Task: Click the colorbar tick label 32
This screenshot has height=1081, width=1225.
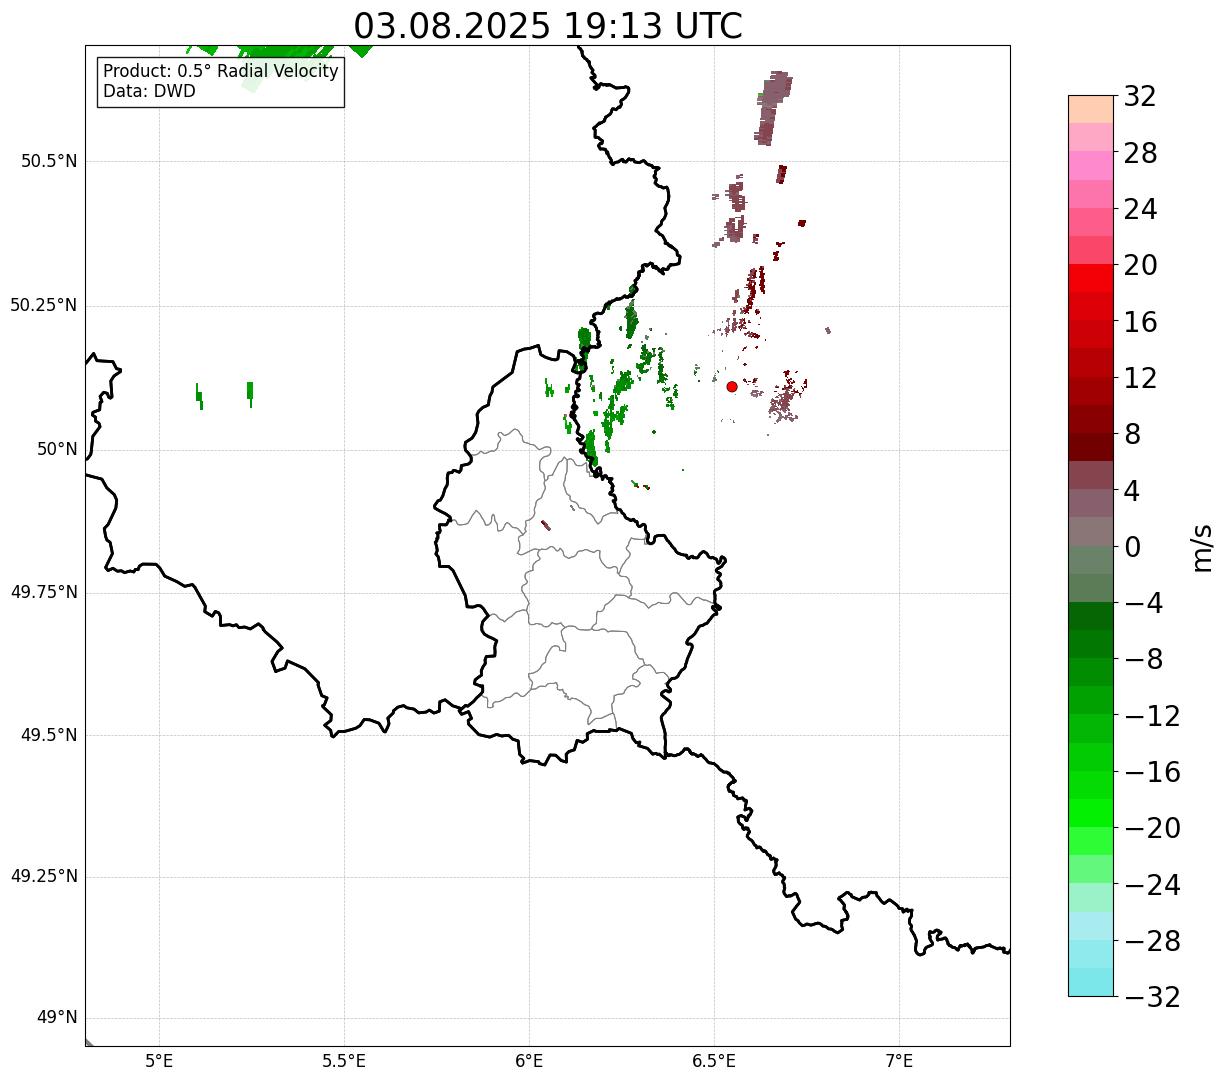Action: pos(1140,96)
